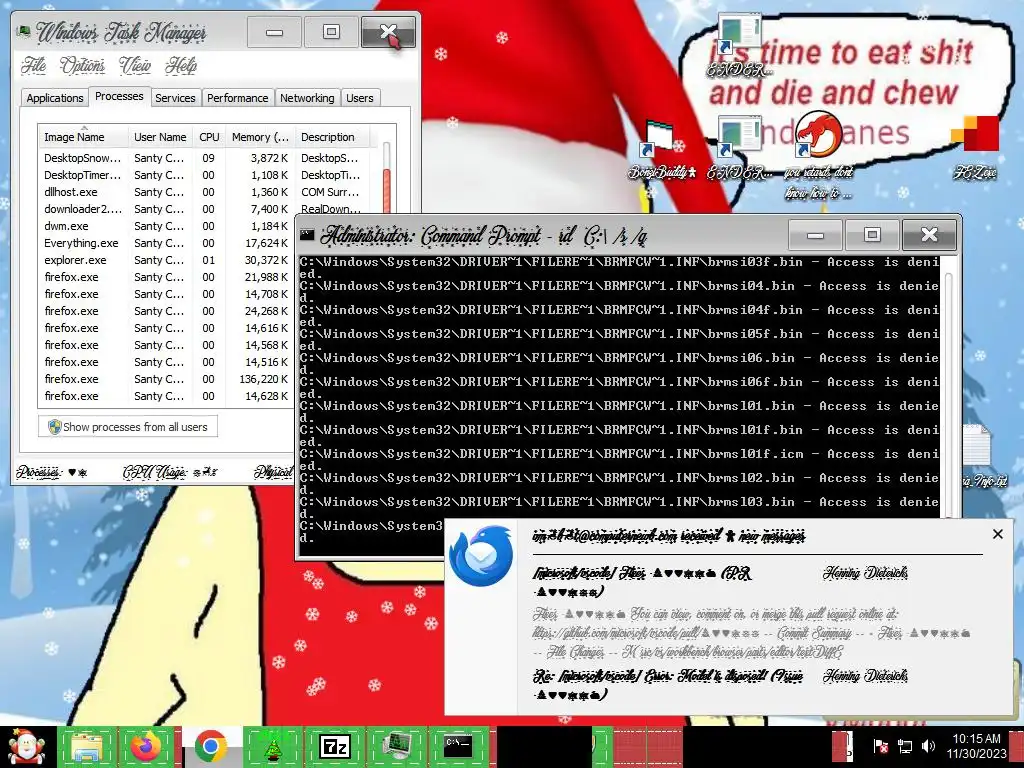Switch to the Applications tab
The width and height of the screenshot is (1024, 768).
55,98
